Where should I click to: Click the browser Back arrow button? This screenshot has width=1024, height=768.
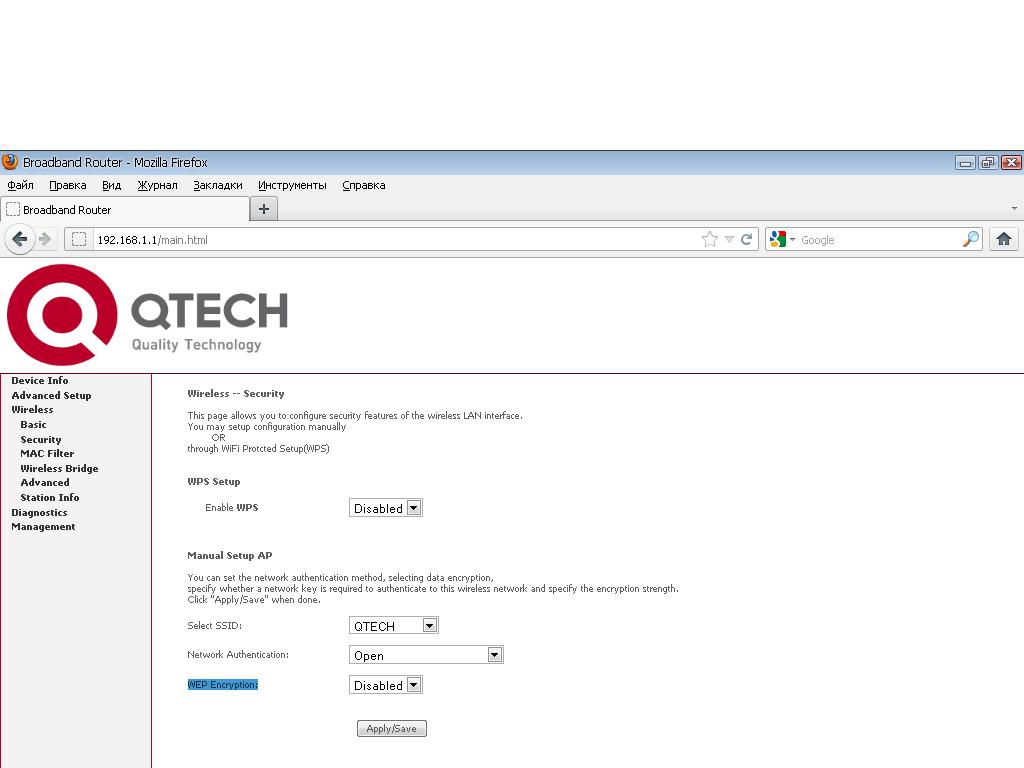click(x=20, y=240)
